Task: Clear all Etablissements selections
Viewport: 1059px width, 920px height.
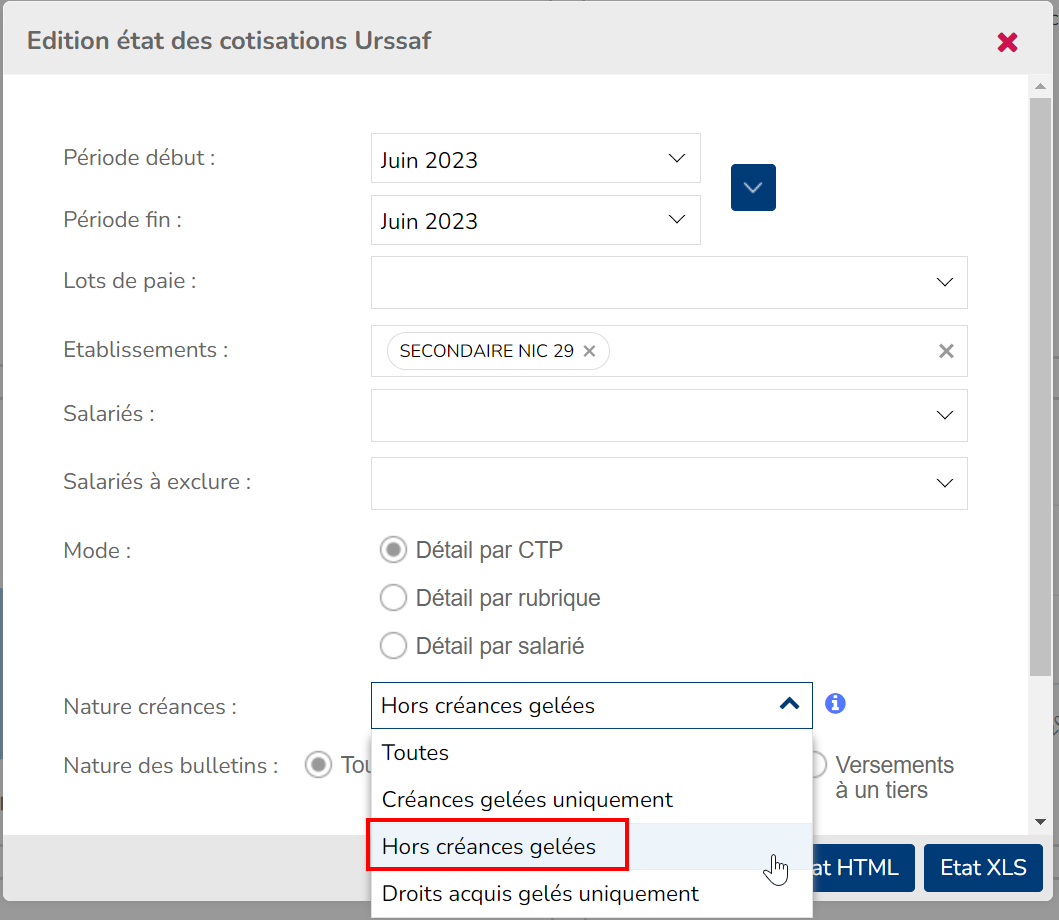Action: click(945, 351)
